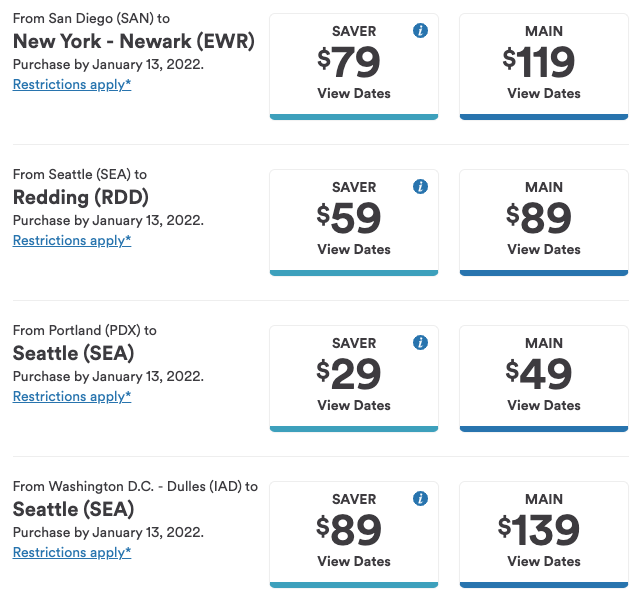633x598 pixels.
Task: Choose $49 Main fare Portland to Seattle
Action: pyautogui.click(x=544, y=378)
